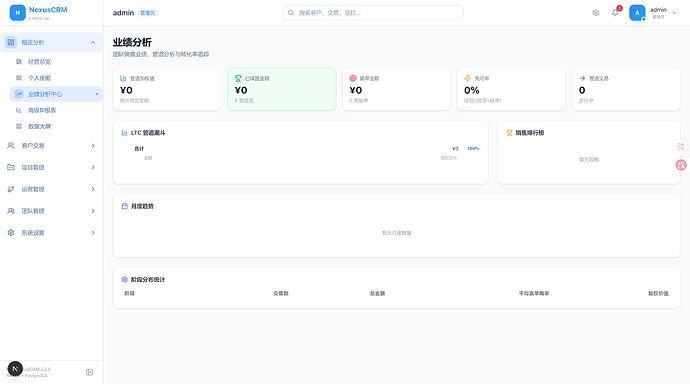Open the 个人座舱 sidebar item
690x384 pixels.
(x=56, y=78)
